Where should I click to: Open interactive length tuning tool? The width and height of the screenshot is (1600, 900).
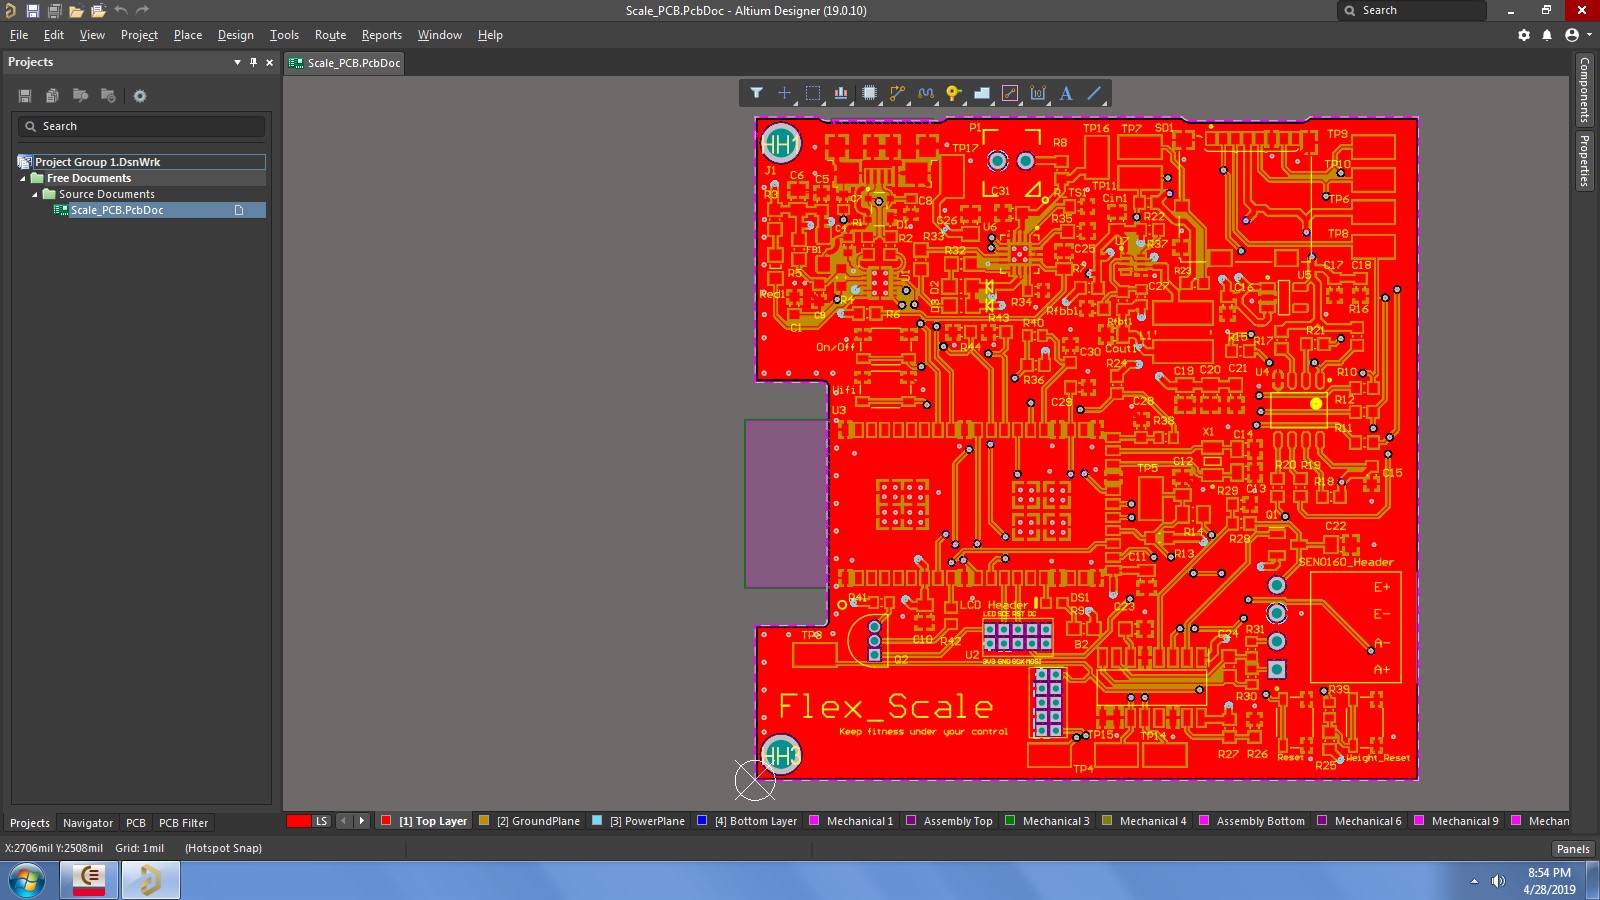click(926, 93)
